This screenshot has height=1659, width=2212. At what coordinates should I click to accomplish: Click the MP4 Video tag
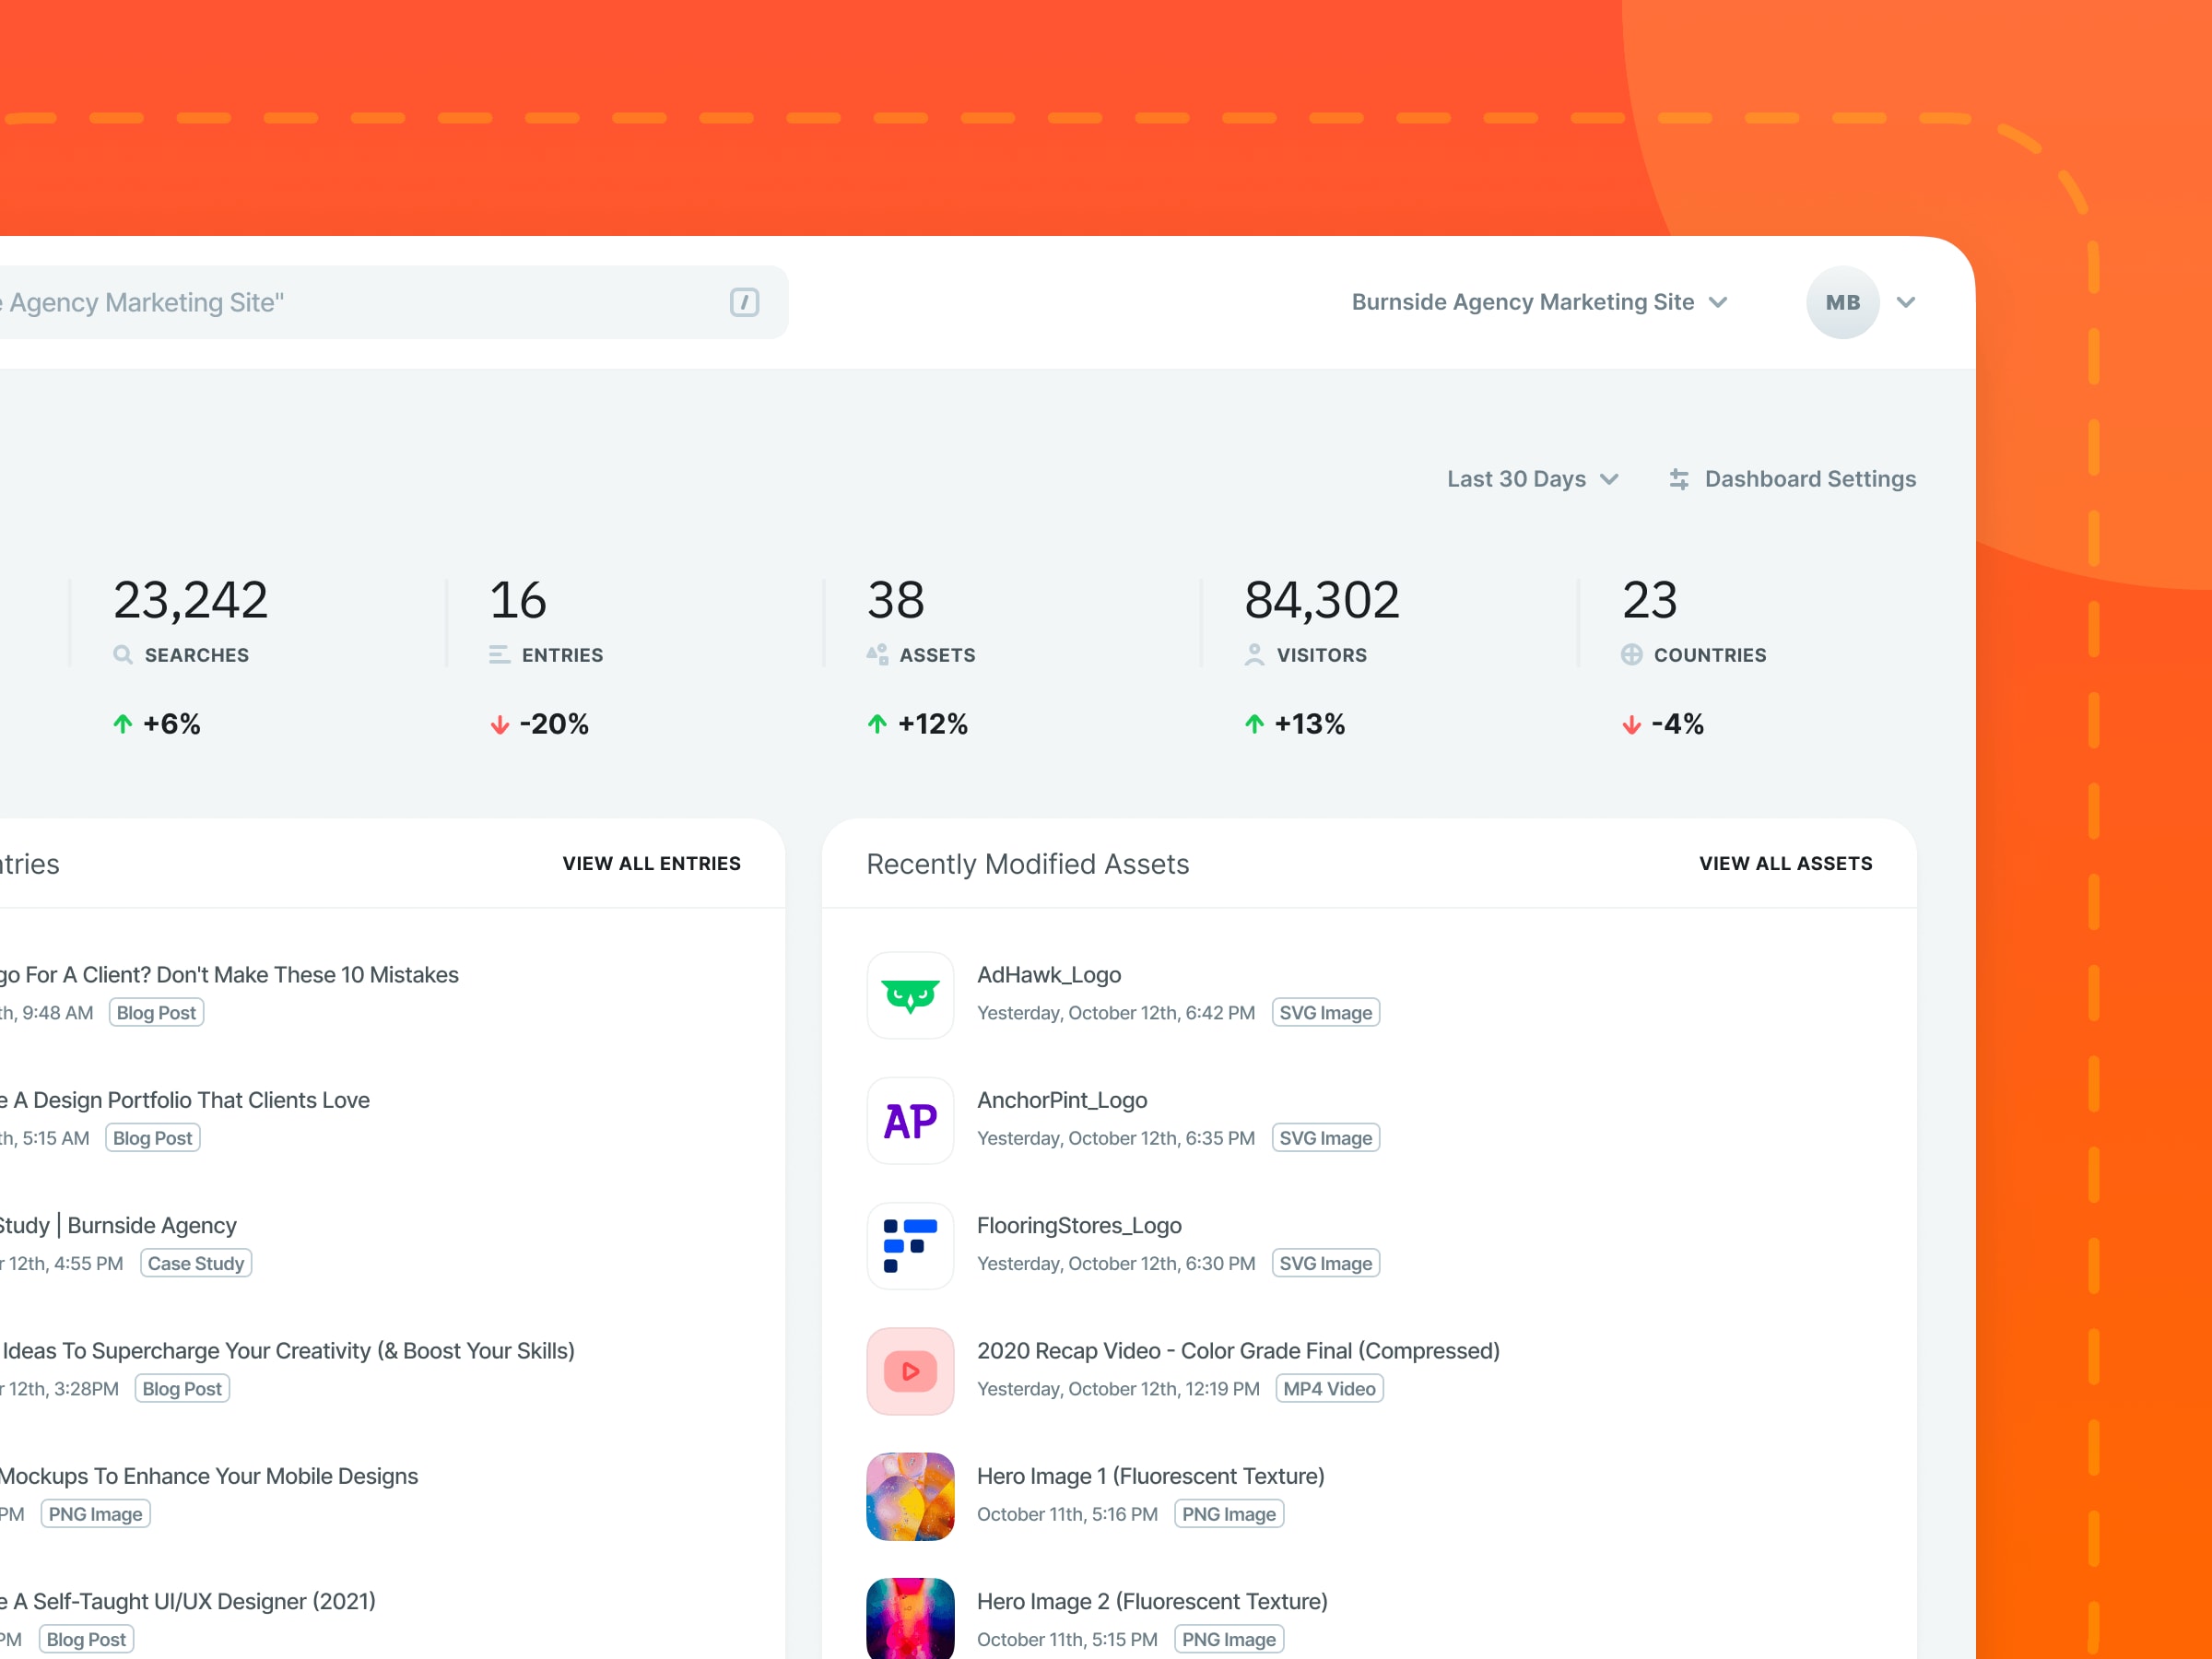point(1329,1389)
